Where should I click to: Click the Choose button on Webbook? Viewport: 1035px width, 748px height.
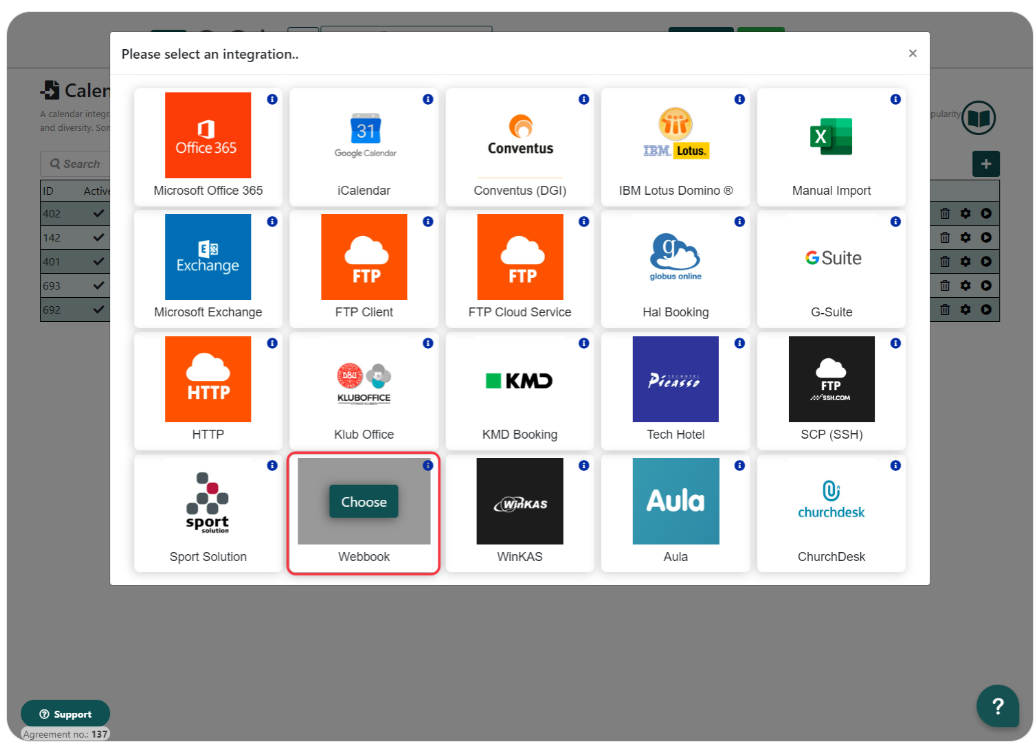point(364,502)
